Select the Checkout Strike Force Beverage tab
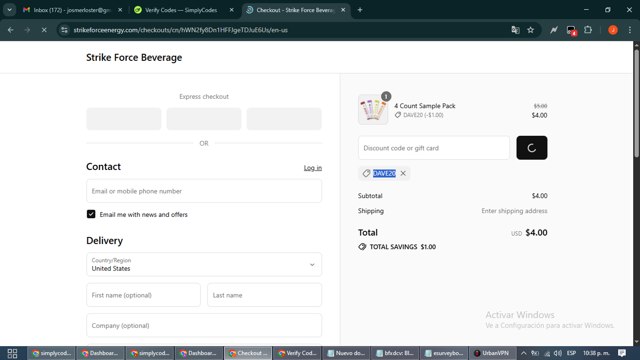Screen dimensions: 640x360 pyautogui.click(x=295, y=10)
